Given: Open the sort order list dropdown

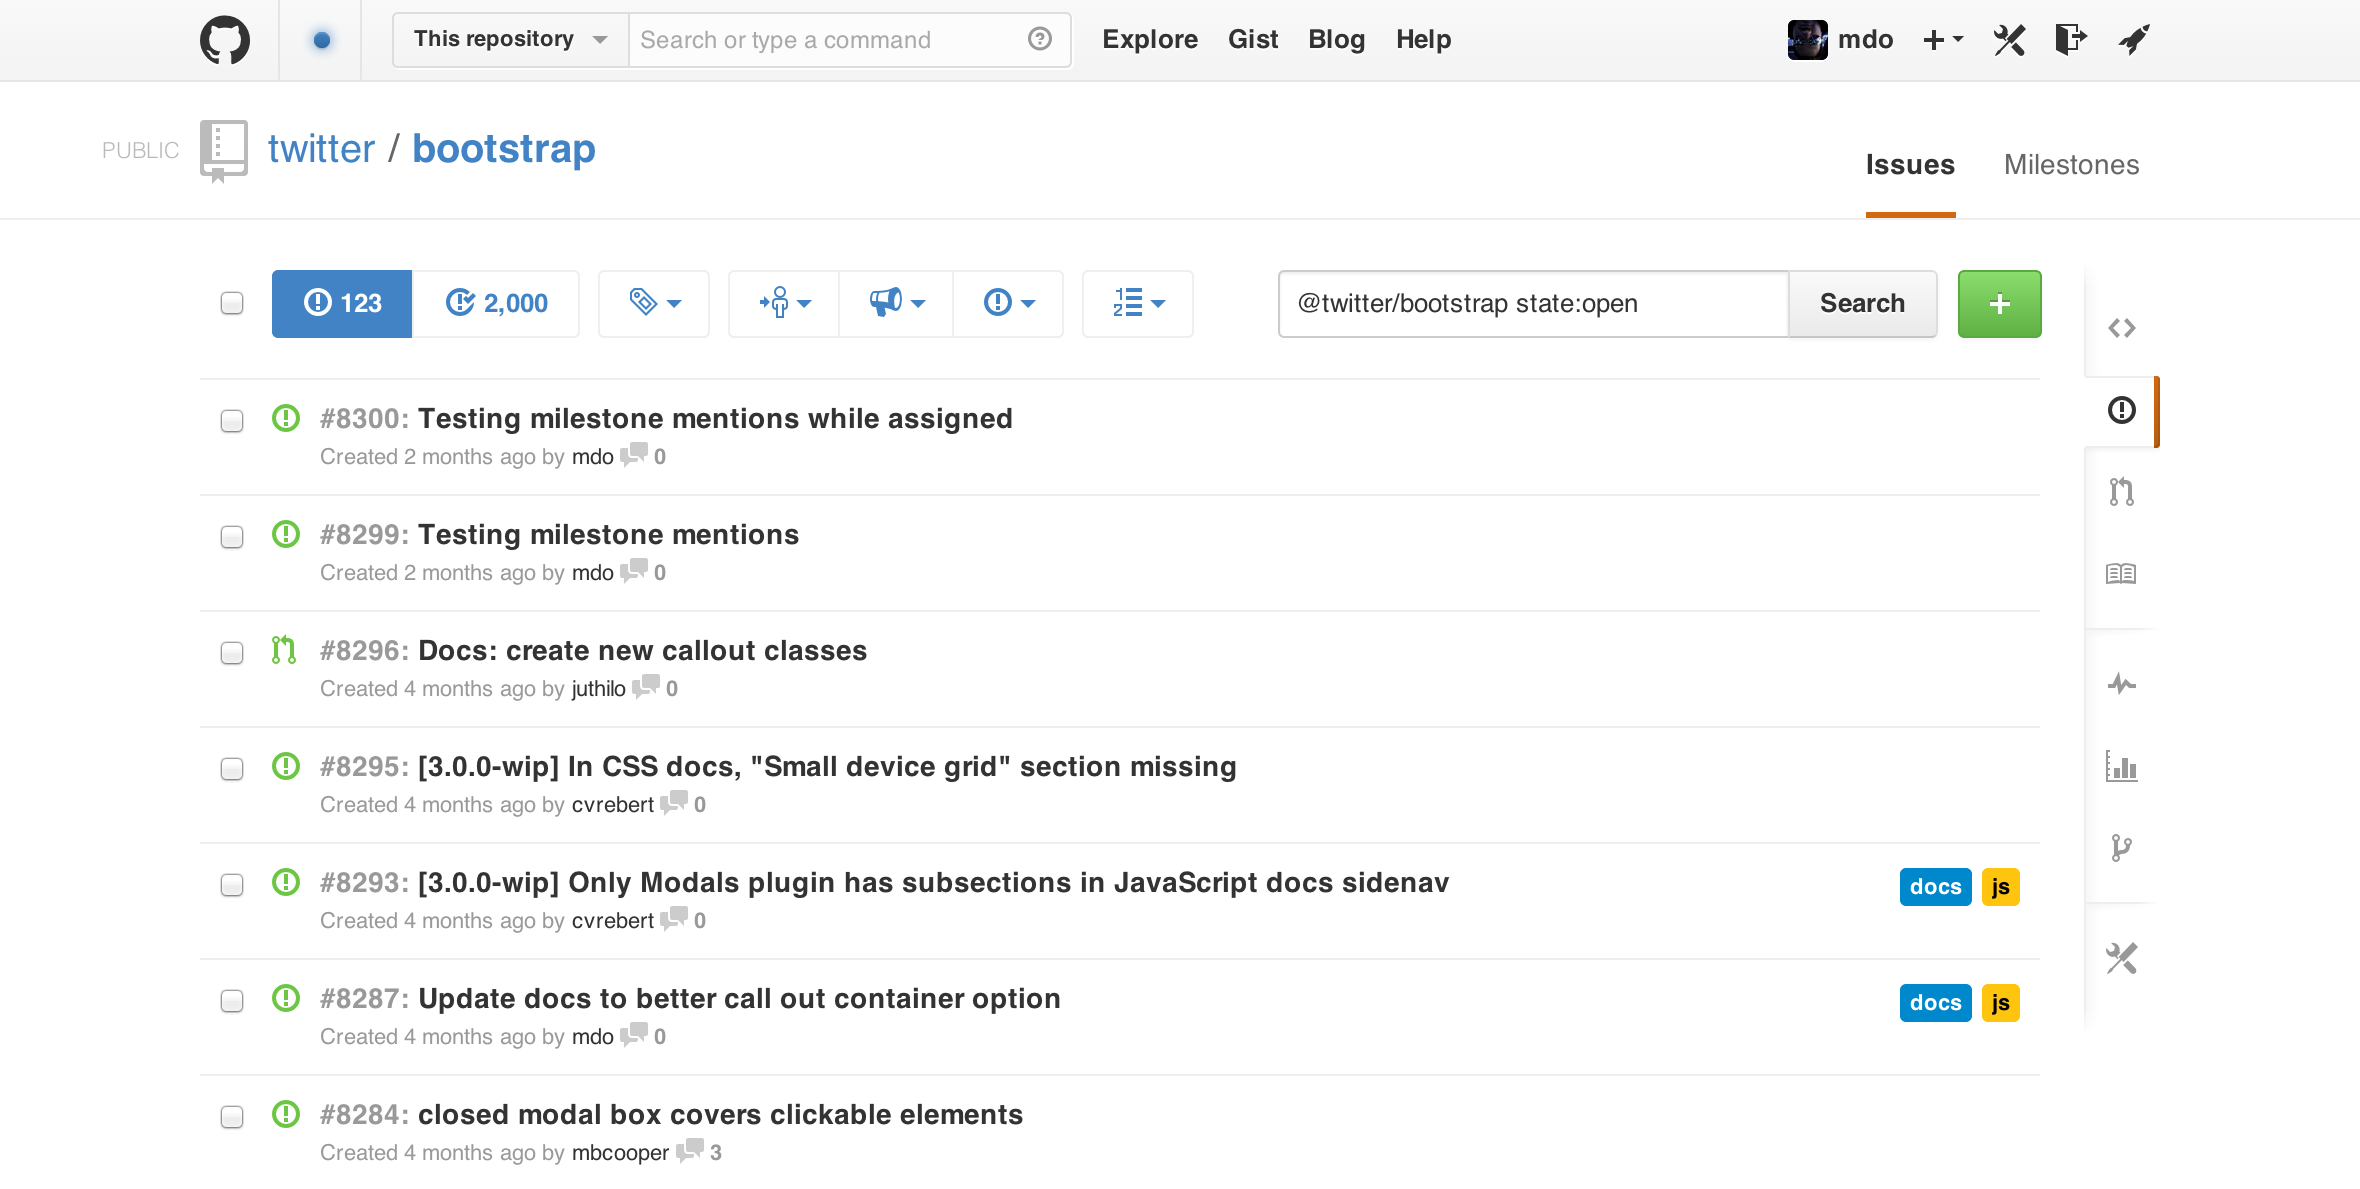Looking at the screenshot, I should [1138, 304].
